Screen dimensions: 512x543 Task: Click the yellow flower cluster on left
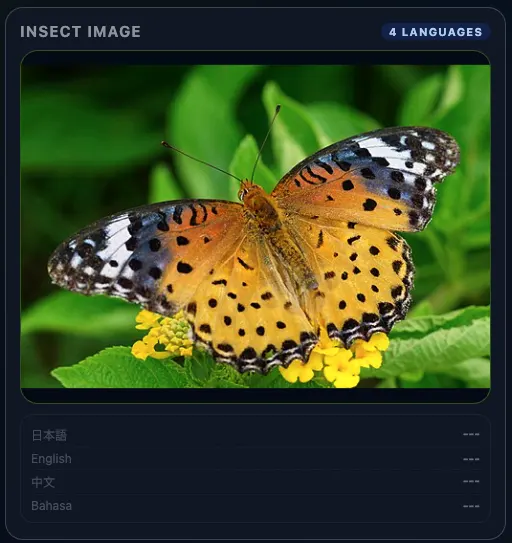163,336
